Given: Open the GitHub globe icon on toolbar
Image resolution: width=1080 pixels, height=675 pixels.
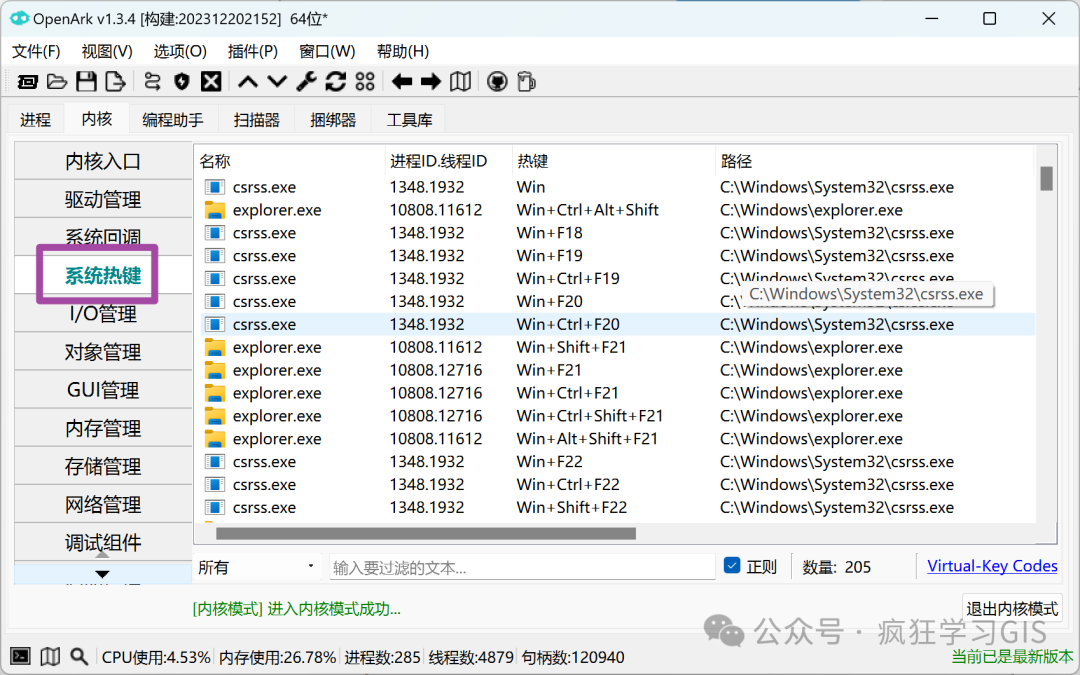Looking at the screenshot, I should [496, 81].
